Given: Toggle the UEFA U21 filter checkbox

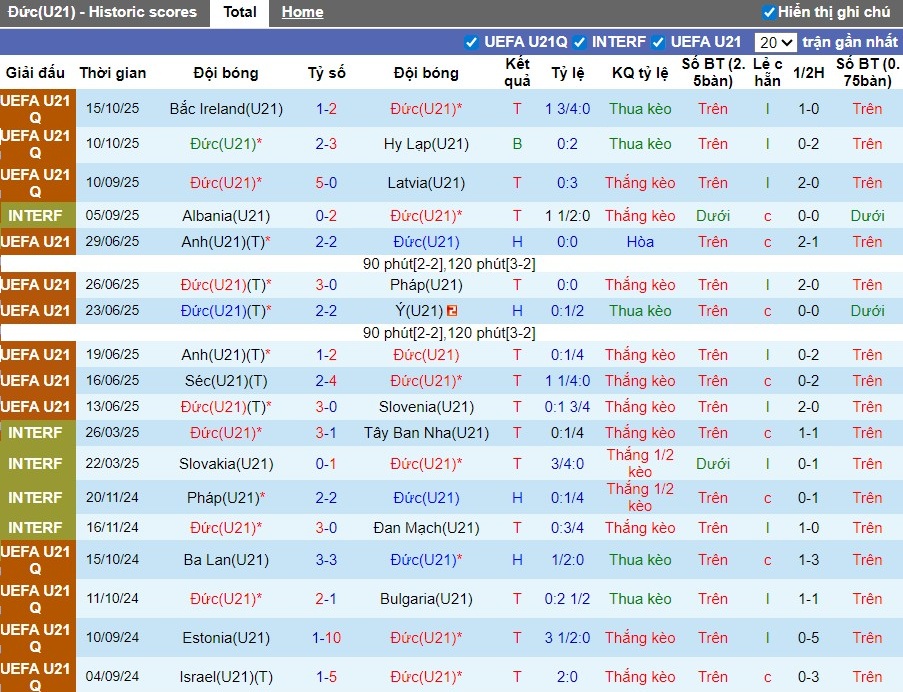Looking at the screenshot, I should [658, 42].
